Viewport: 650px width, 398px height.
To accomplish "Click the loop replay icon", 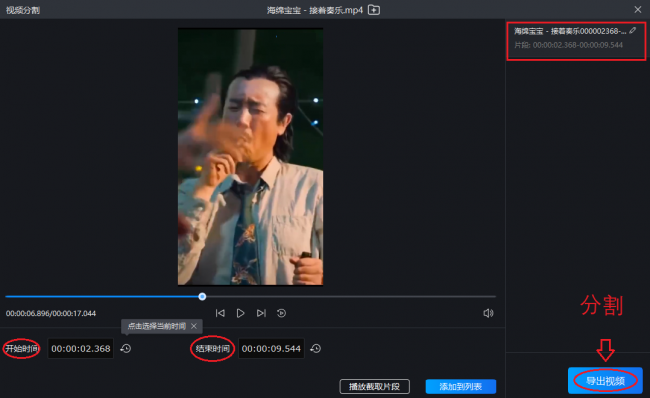I will (281, 313).
